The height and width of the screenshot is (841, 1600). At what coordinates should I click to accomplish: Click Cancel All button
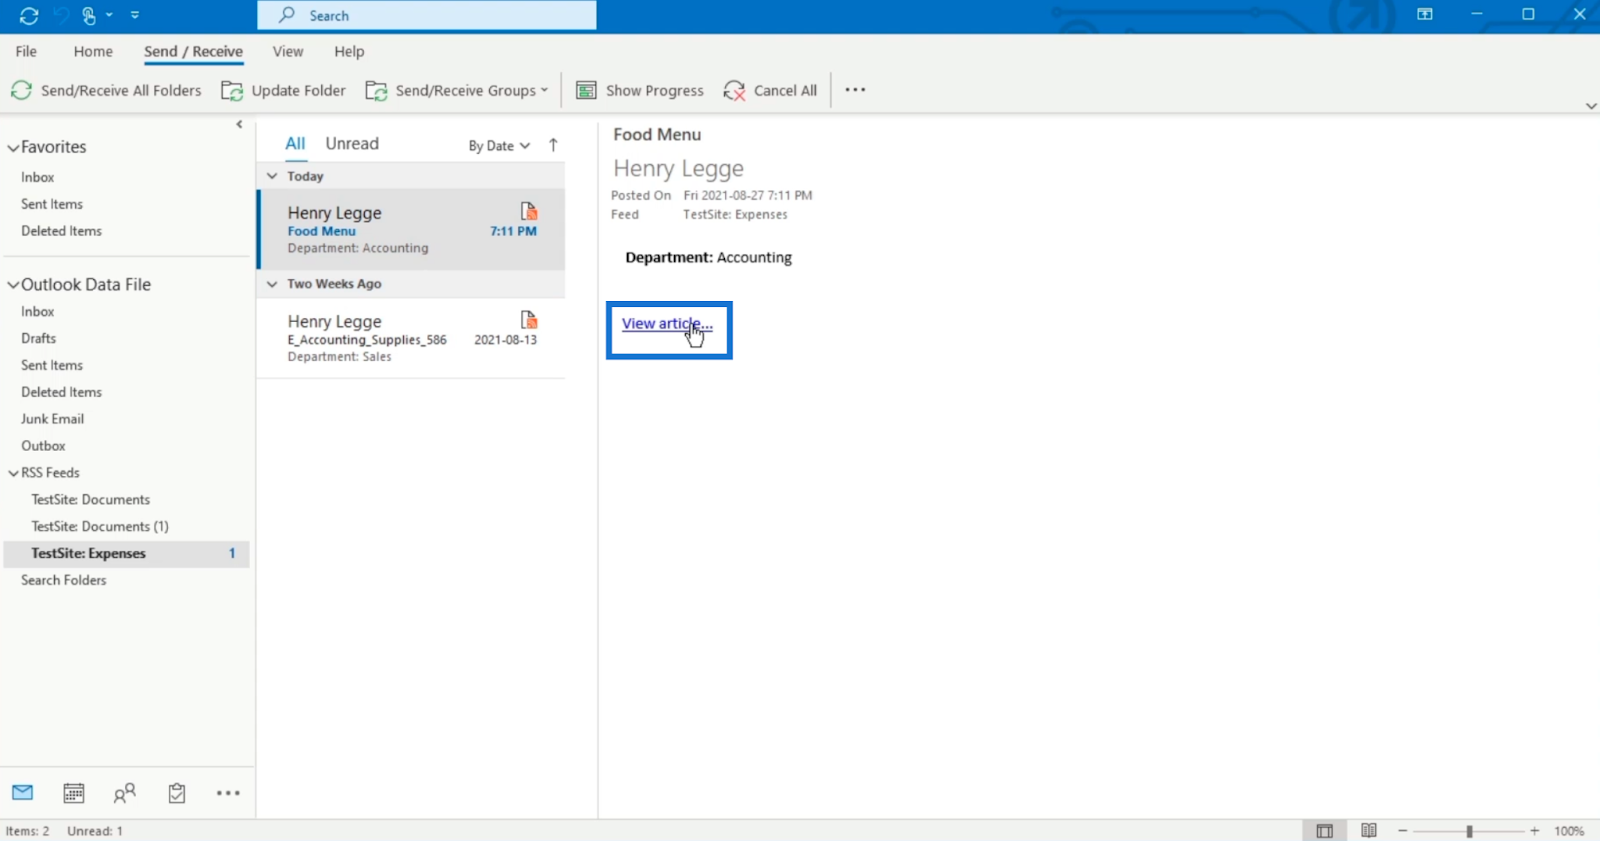[770, 90]
